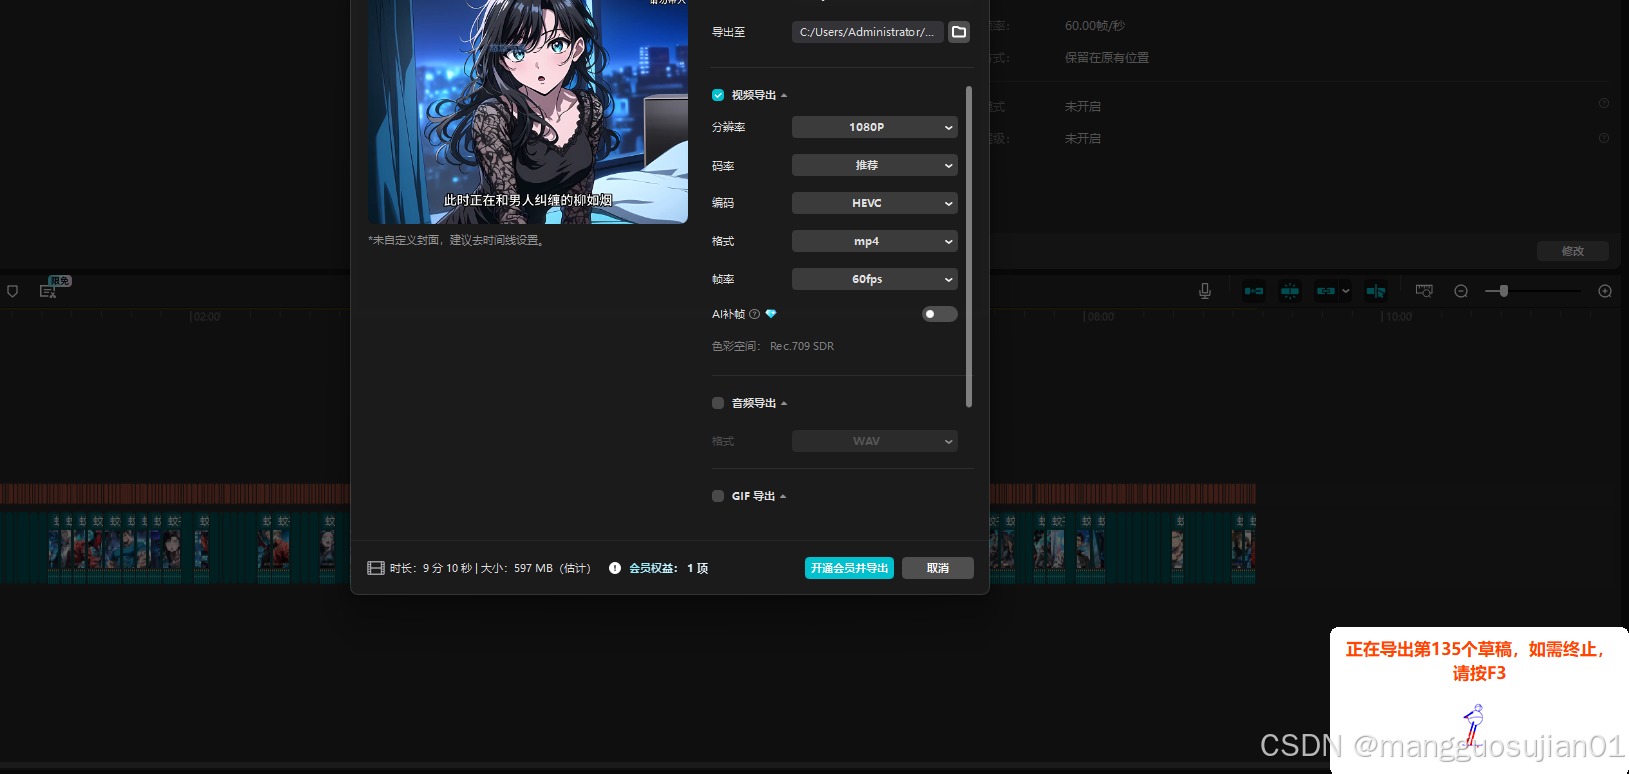
Task: Click the 02:00 timeline ruler mark
Action: (x=206, y=317)
